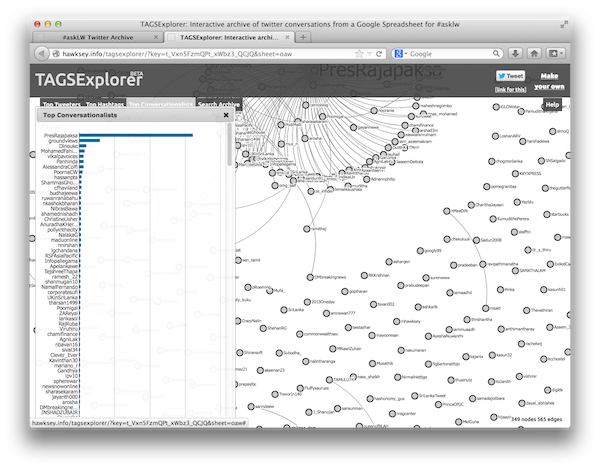Open the Help button

pyautogui.click(x=552, y=104)
